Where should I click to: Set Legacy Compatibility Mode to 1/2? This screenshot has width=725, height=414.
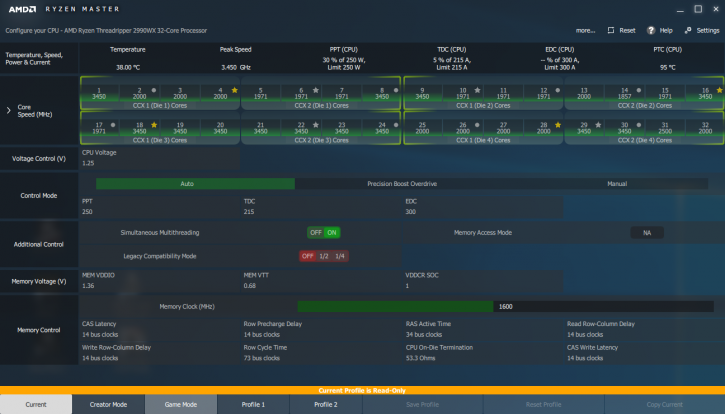pos(324,256)
